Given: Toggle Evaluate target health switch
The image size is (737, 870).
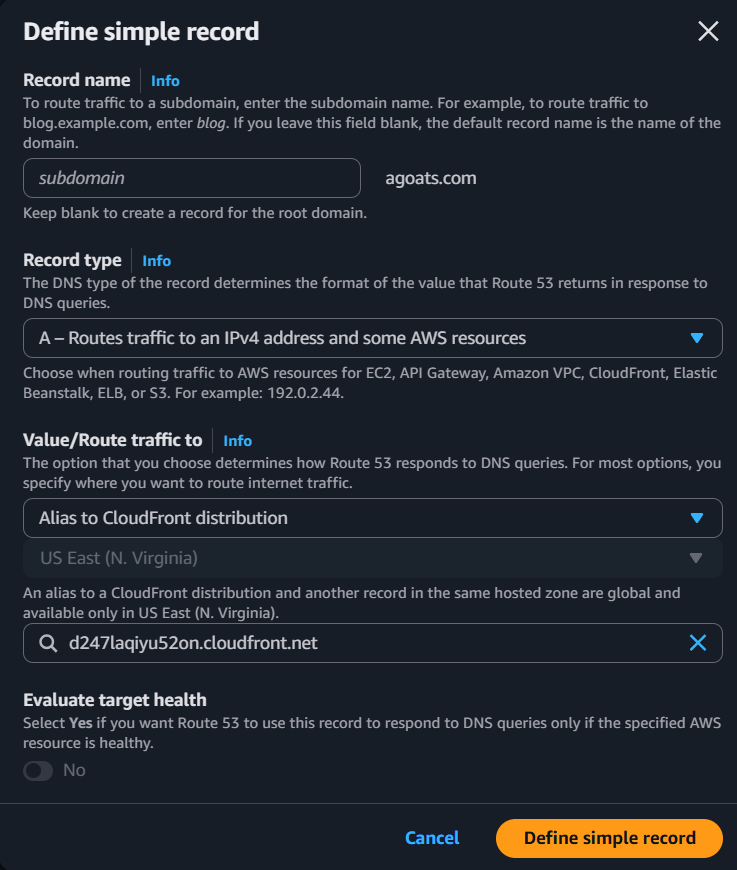Looking at the screenshot, I should coord(38,770).
